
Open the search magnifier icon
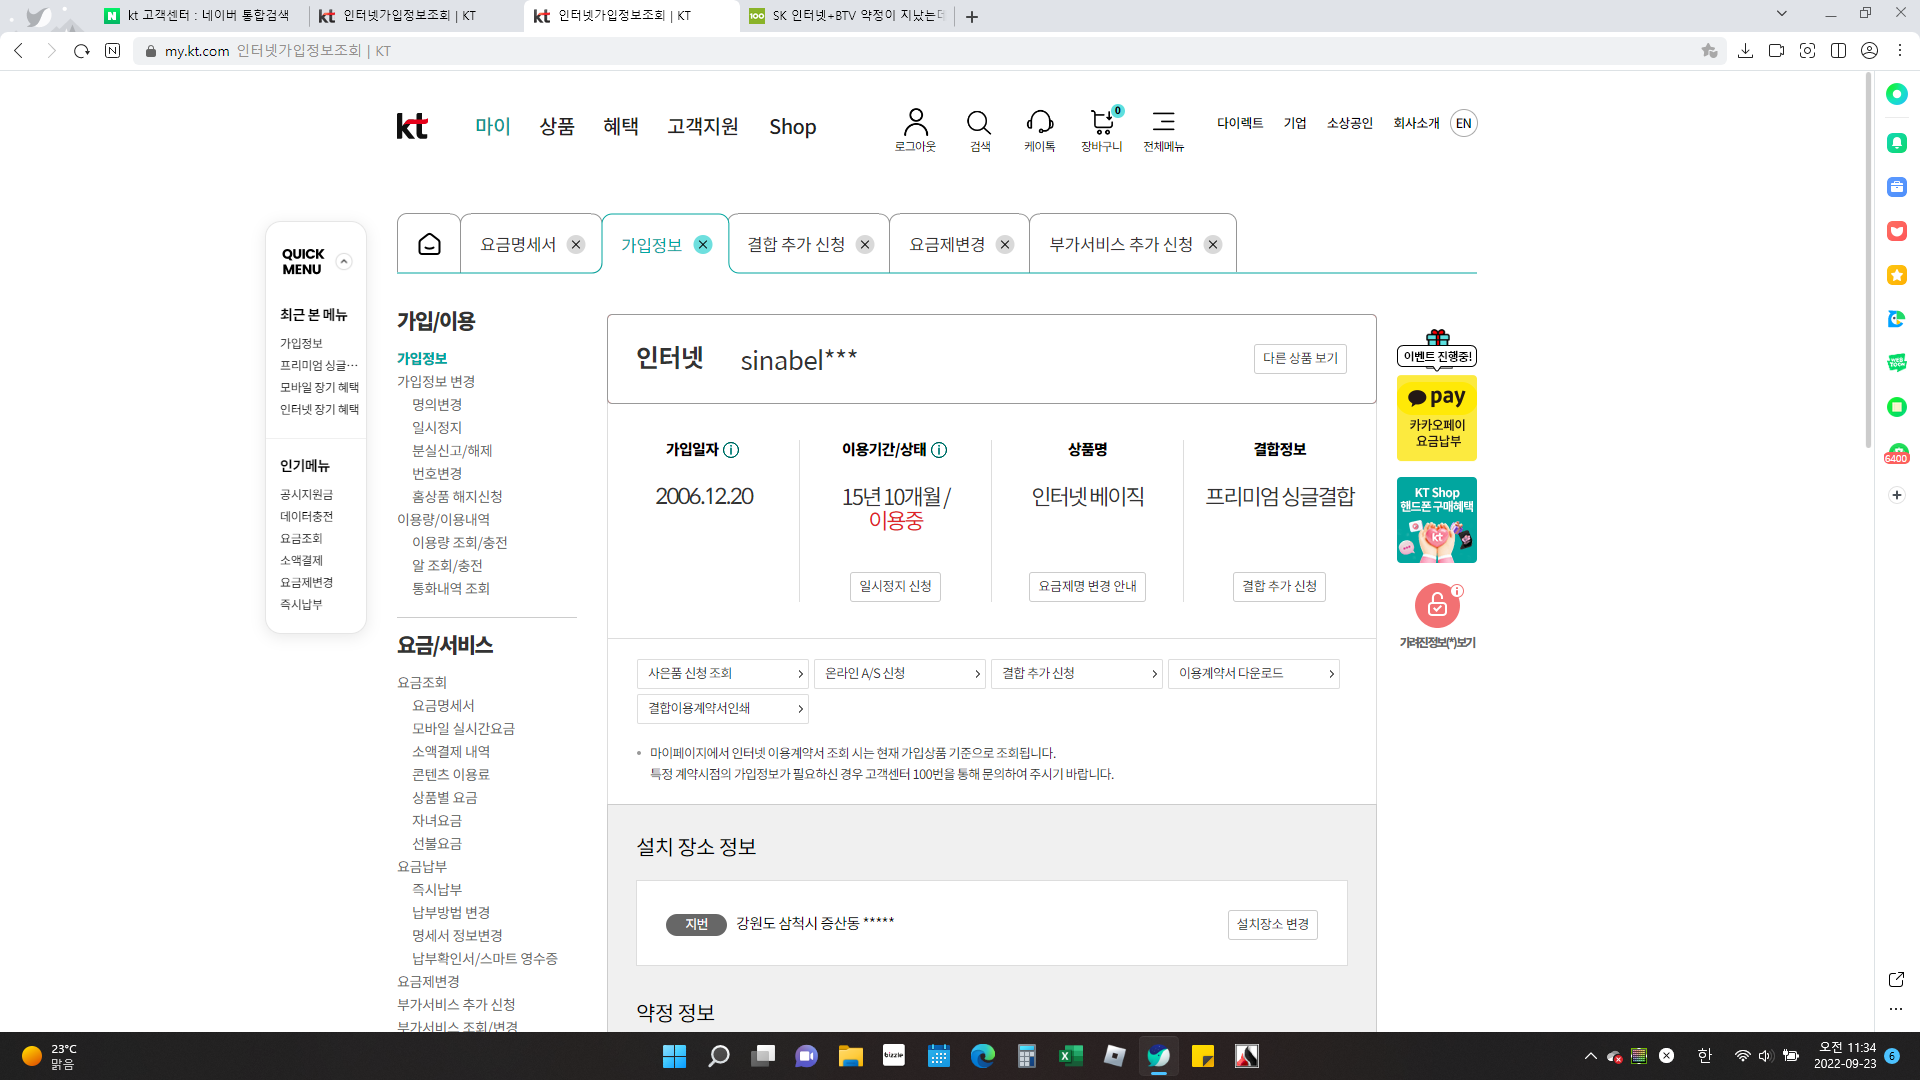[979, 123]
